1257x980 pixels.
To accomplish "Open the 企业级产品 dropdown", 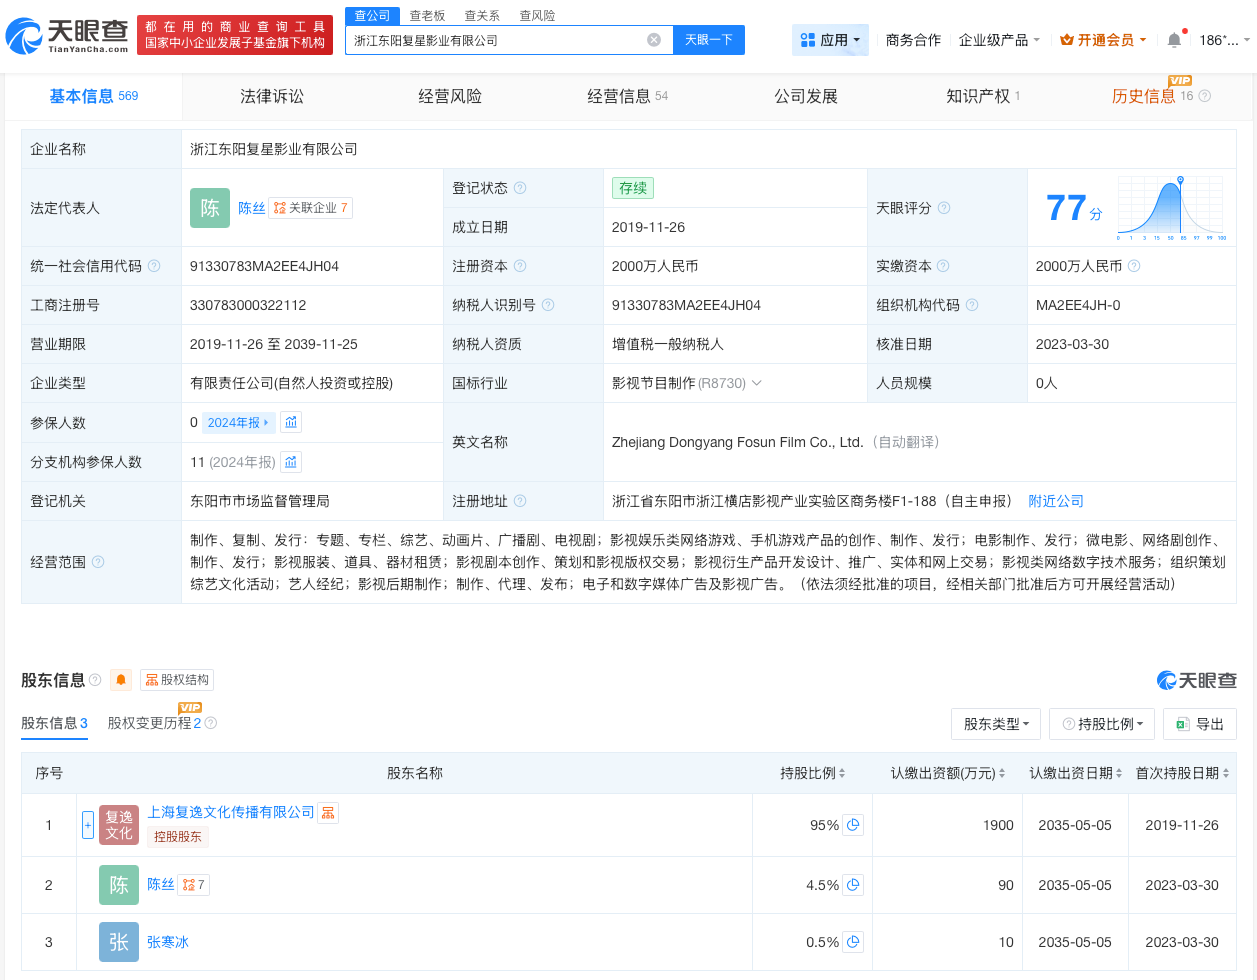I will [x=999, y=40].
